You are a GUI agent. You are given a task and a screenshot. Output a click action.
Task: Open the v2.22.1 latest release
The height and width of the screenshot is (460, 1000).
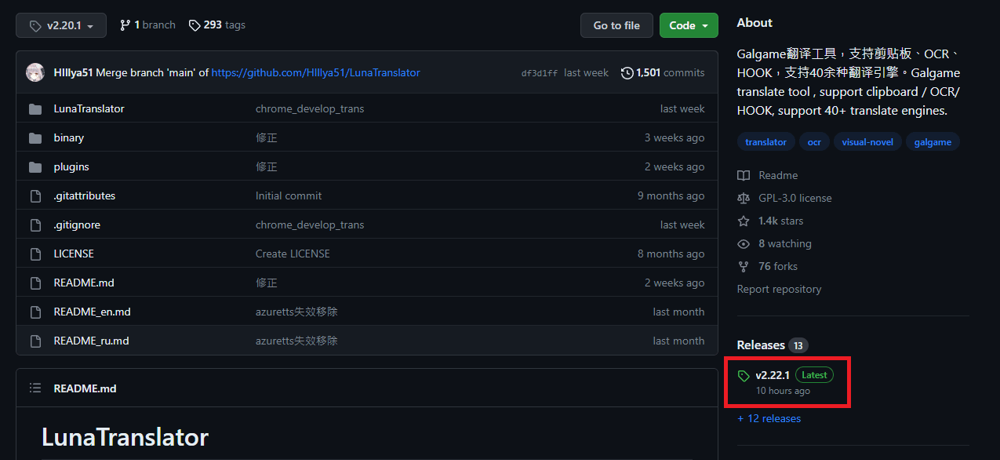tap(770, 375)
